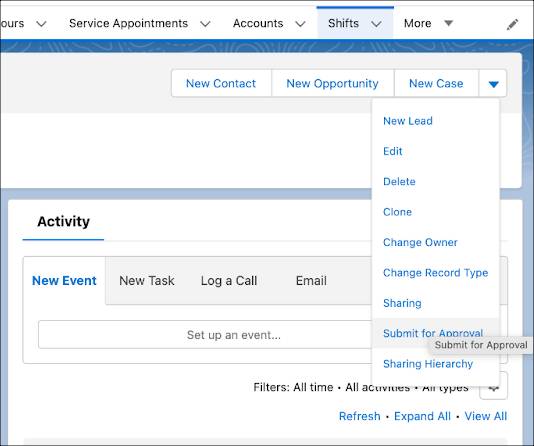
Task: Open the Accounts tab
Action: (x=258, y=23)
